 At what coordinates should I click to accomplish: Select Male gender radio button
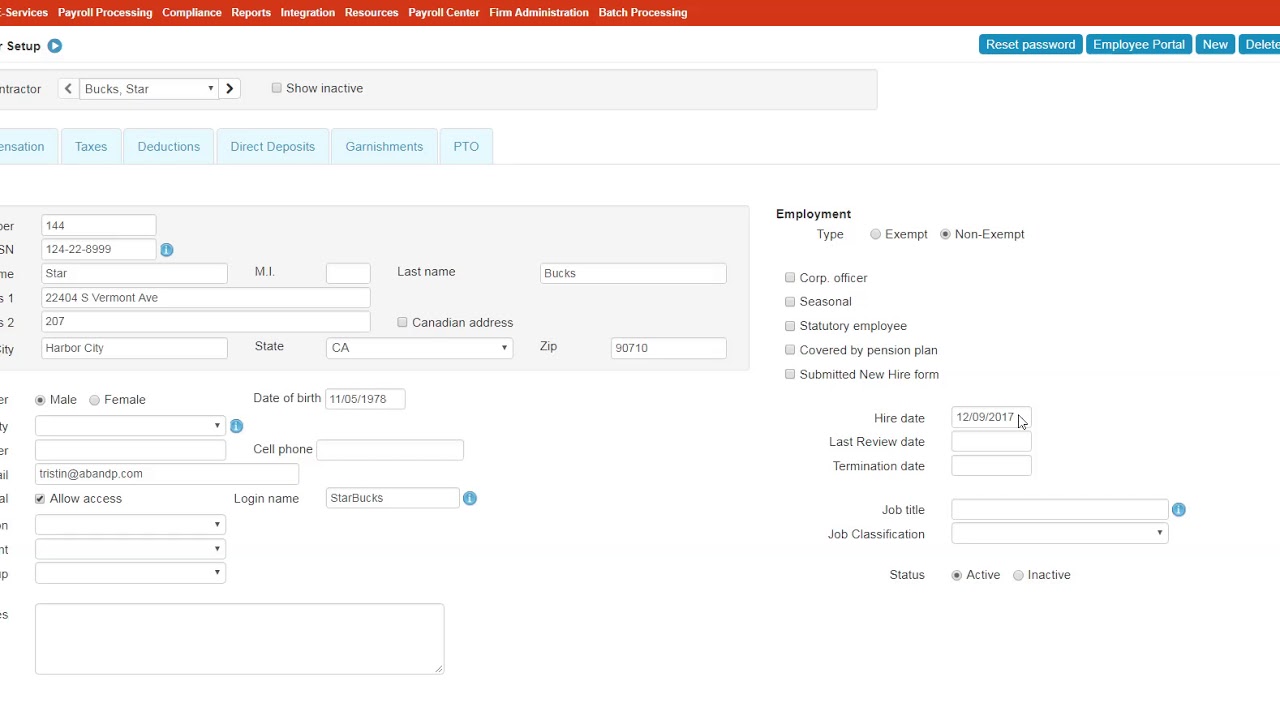coord(40,400)
